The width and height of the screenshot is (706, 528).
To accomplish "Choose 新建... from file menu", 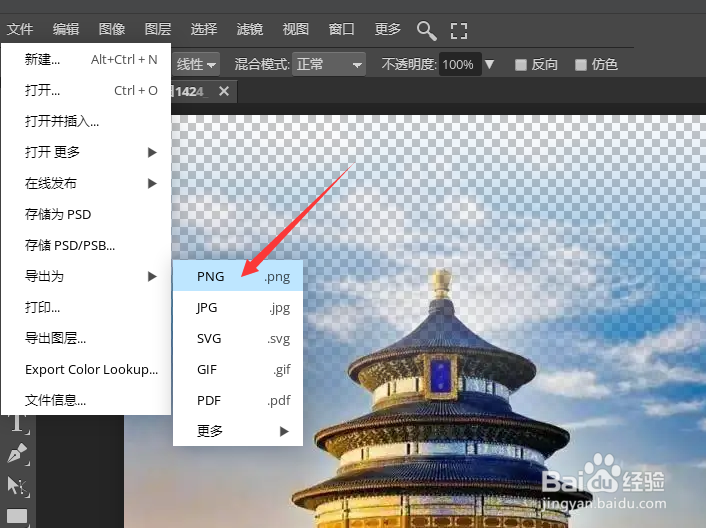I will [x=86, y=59].
